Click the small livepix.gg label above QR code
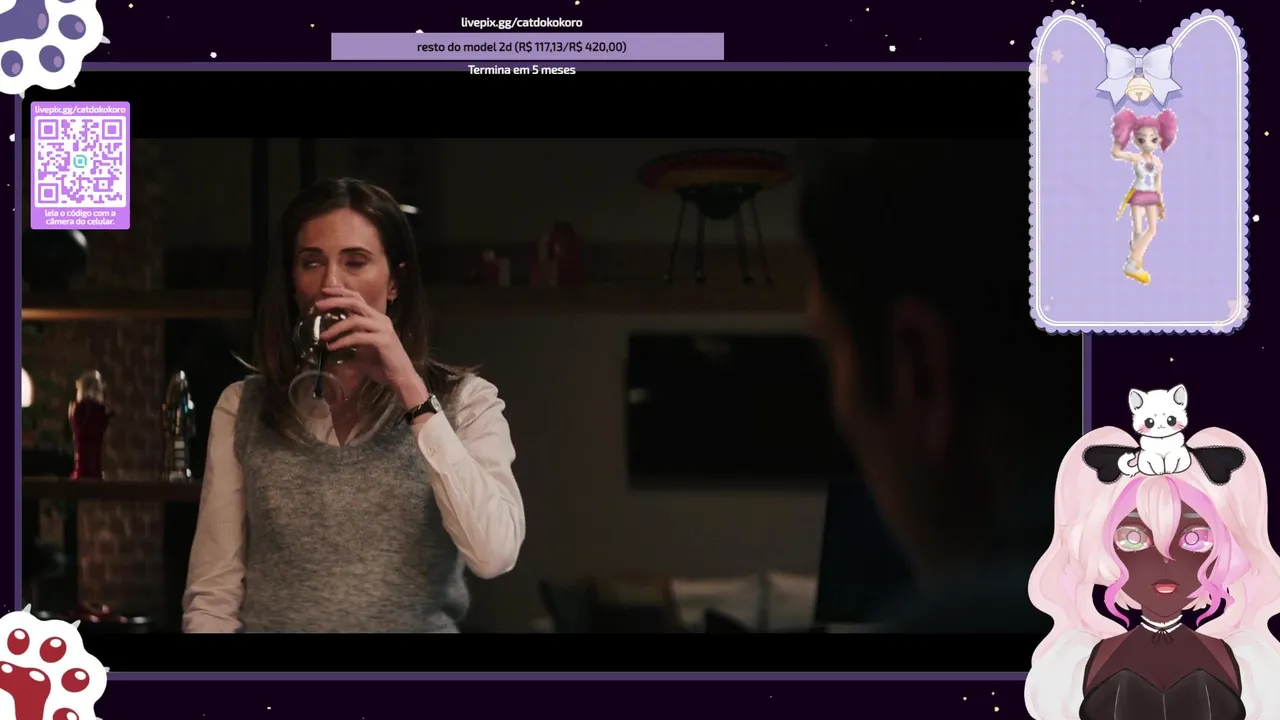The height and width of the screenshot is (720, 1280). (80, 109)
